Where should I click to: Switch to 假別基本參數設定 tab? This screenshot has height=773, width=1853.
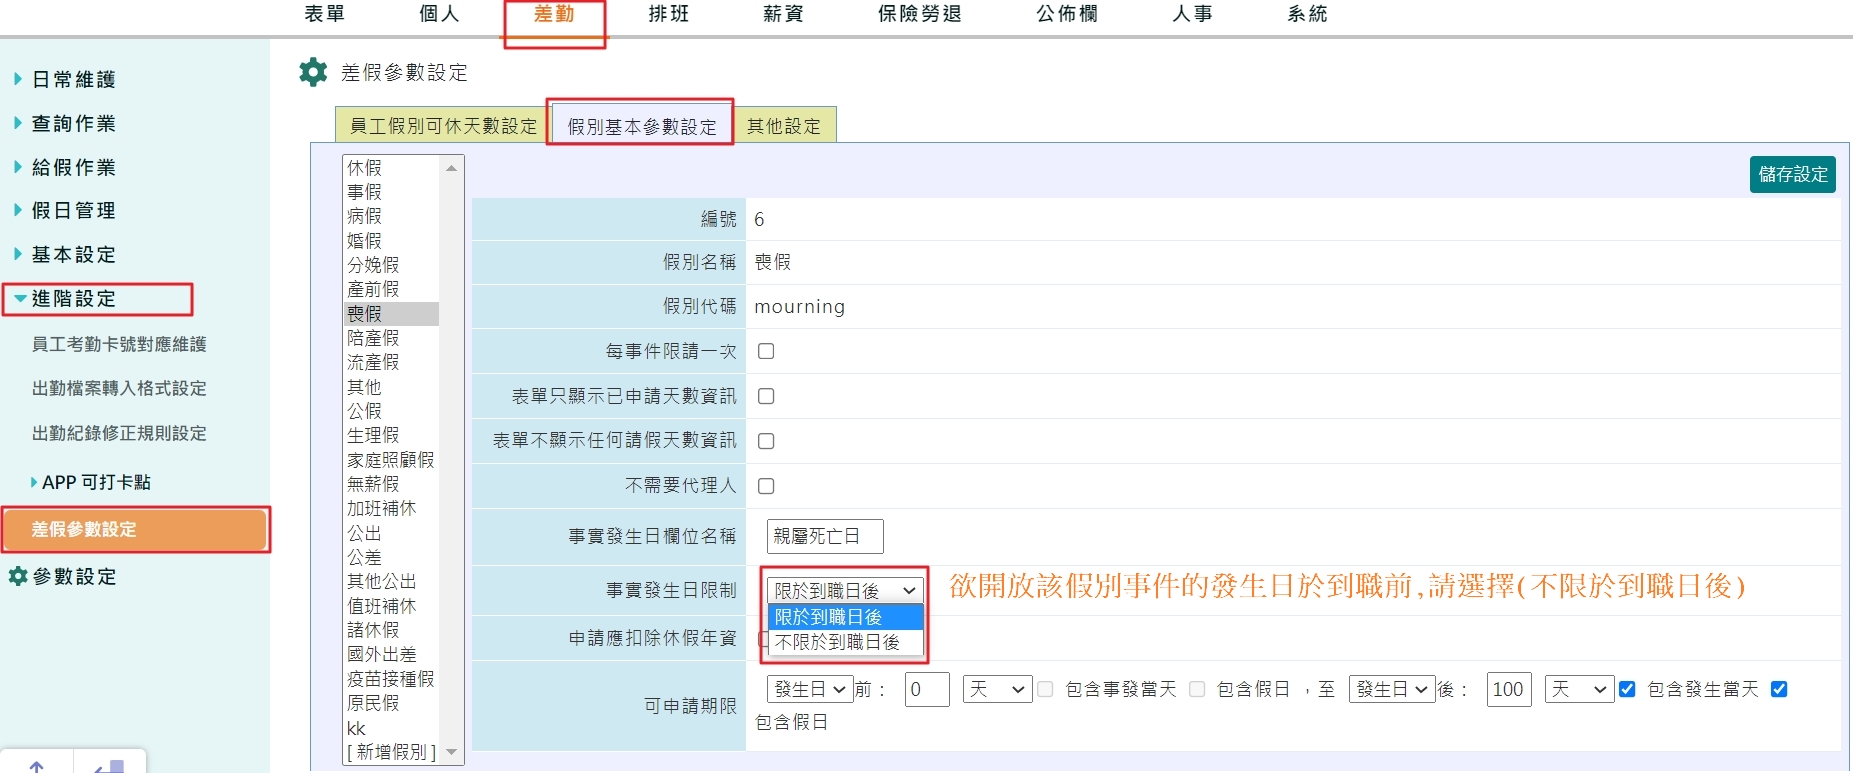(642, 126)
